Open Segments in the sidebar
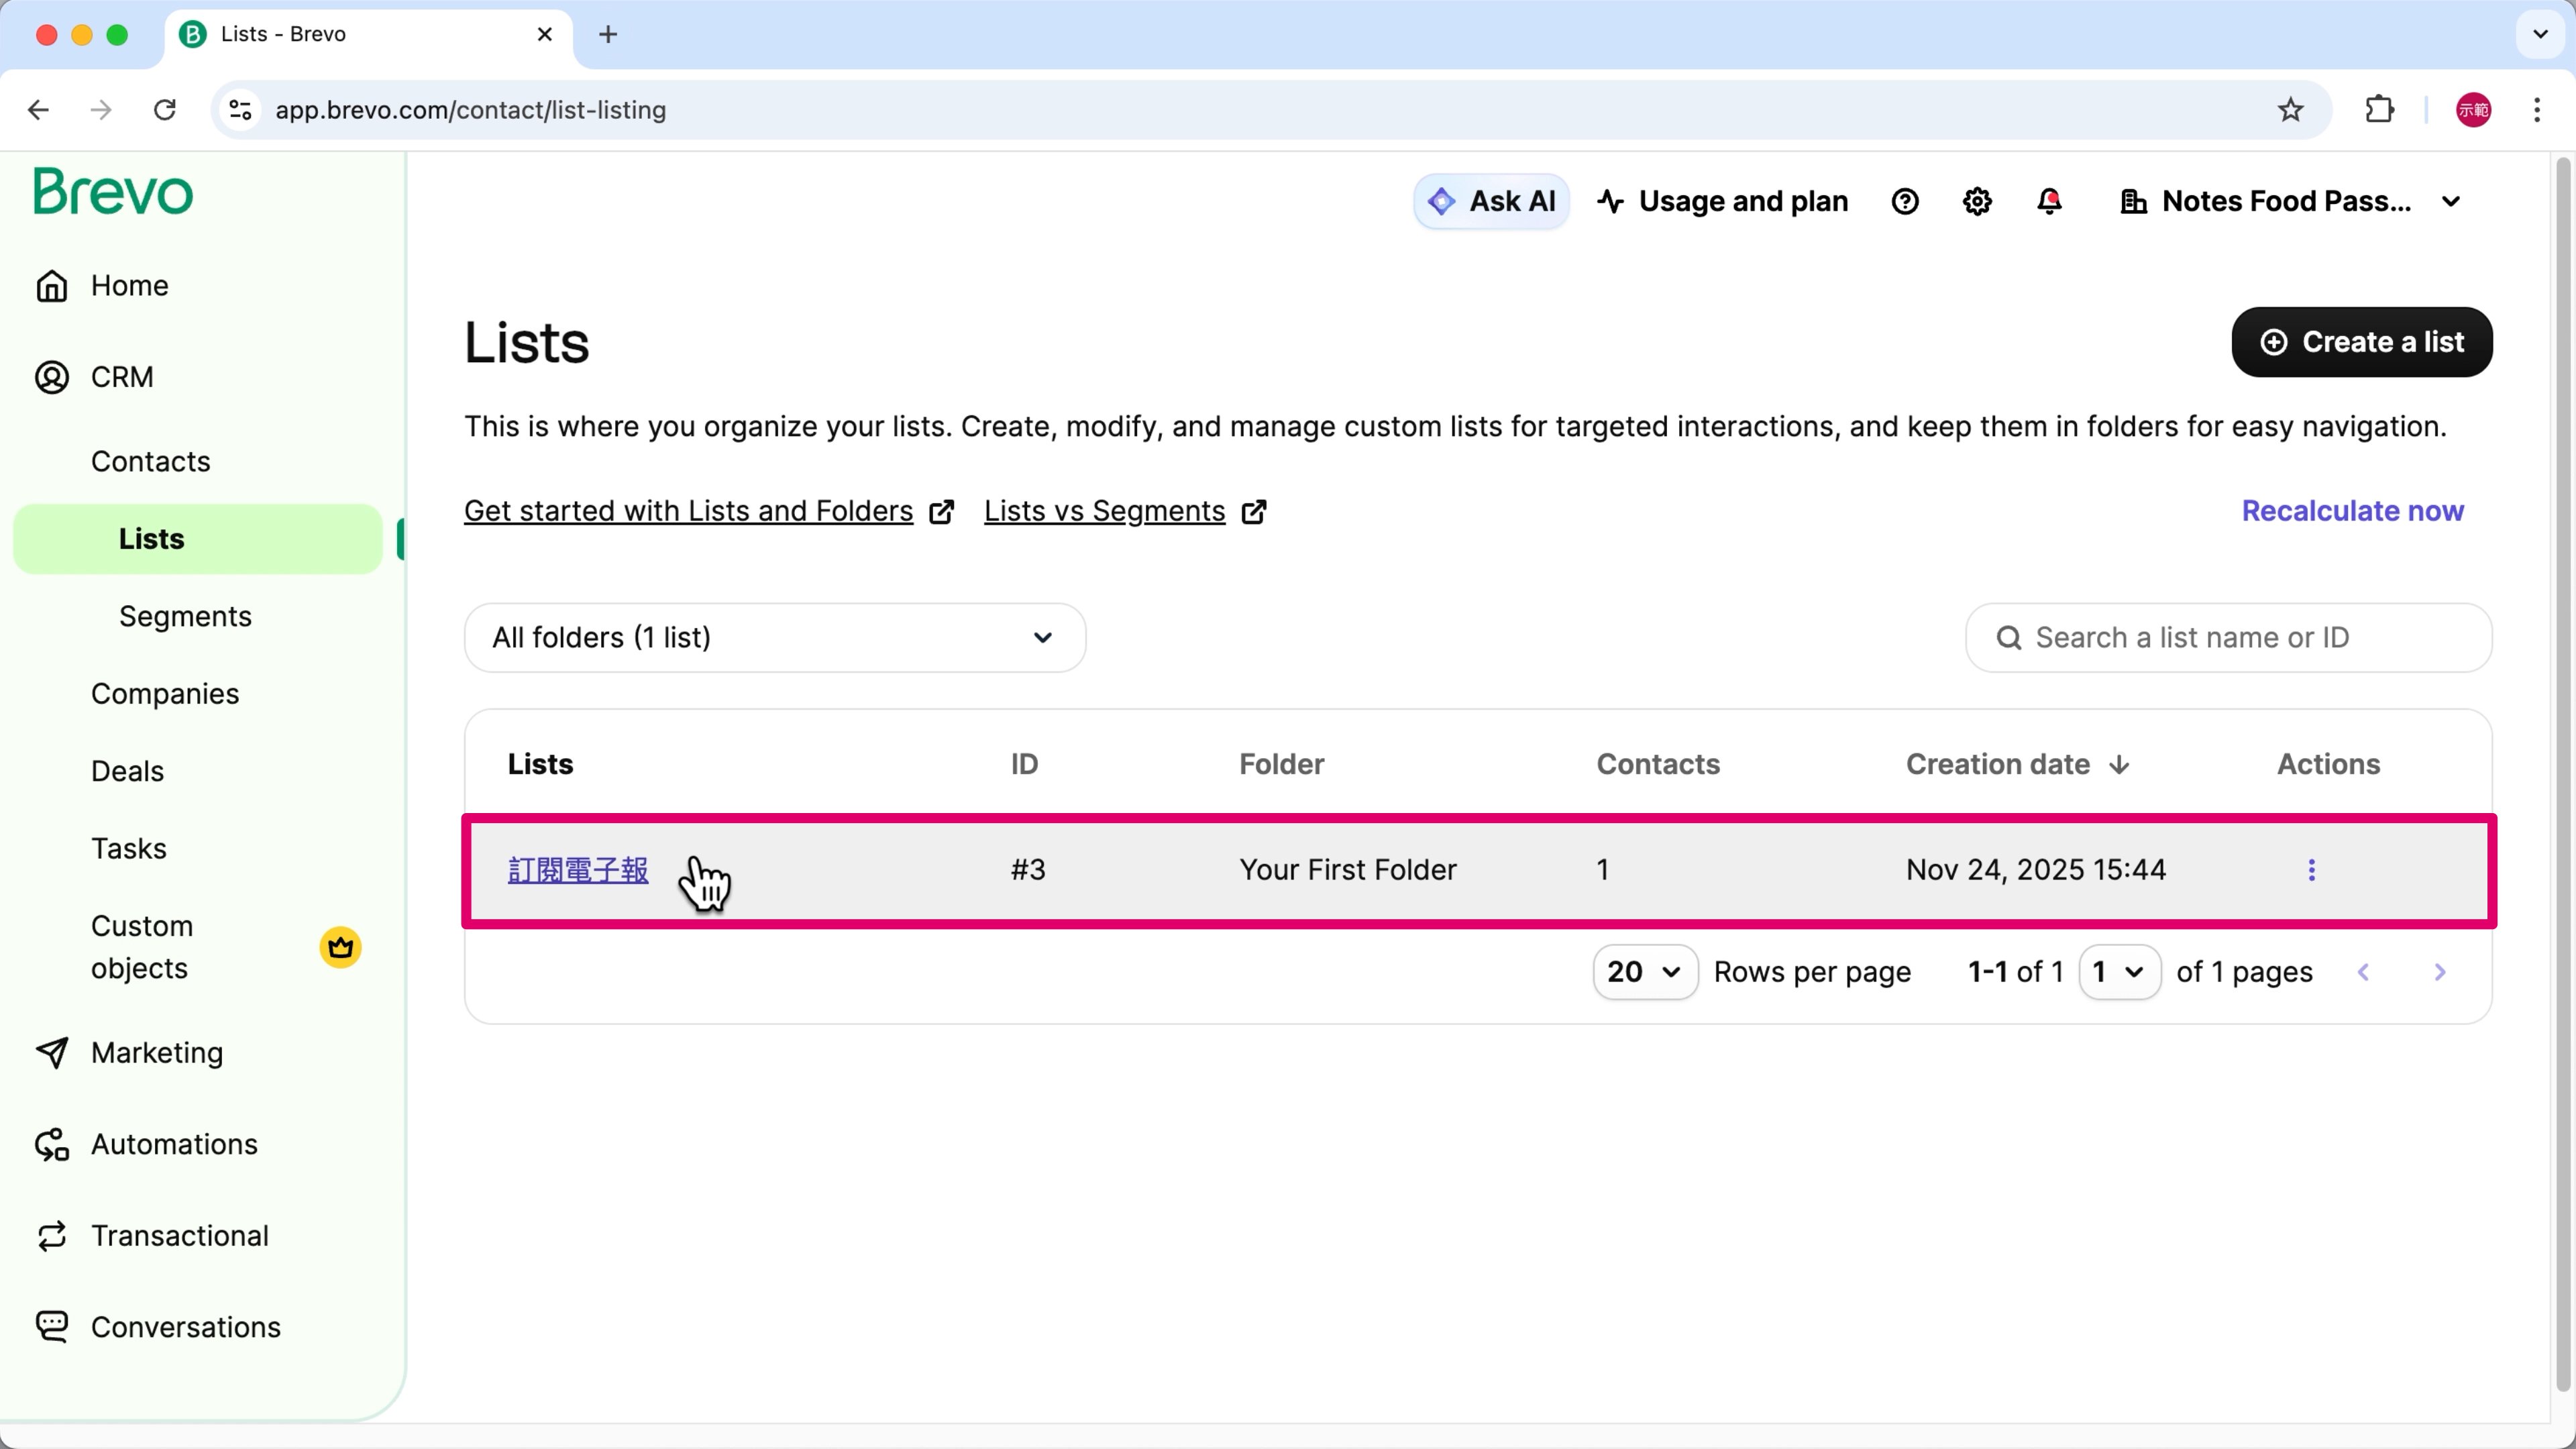 point(185,616)
